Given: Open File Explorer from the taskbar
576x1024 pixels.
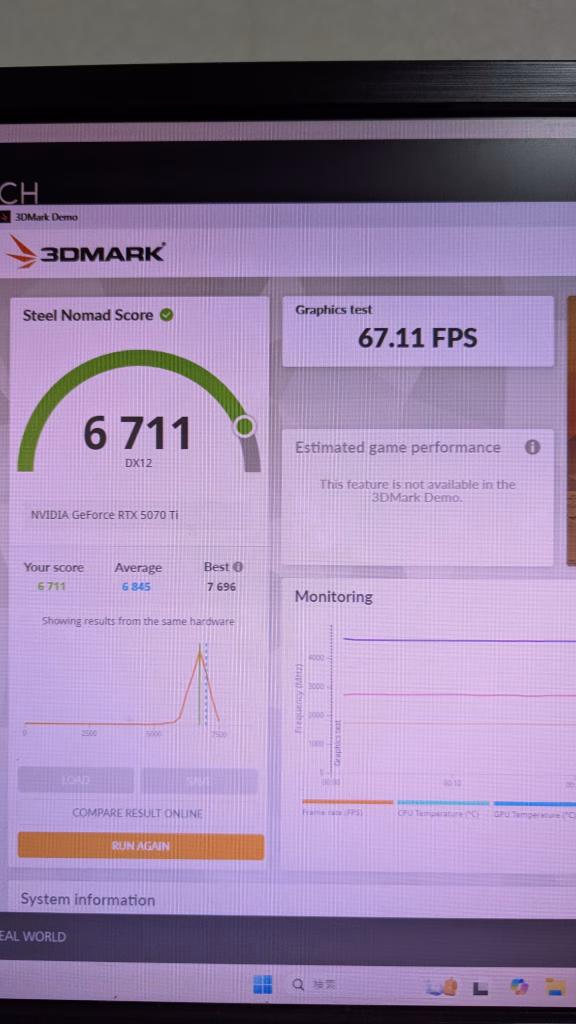Looking at the screenshot, I should (556, 987).
